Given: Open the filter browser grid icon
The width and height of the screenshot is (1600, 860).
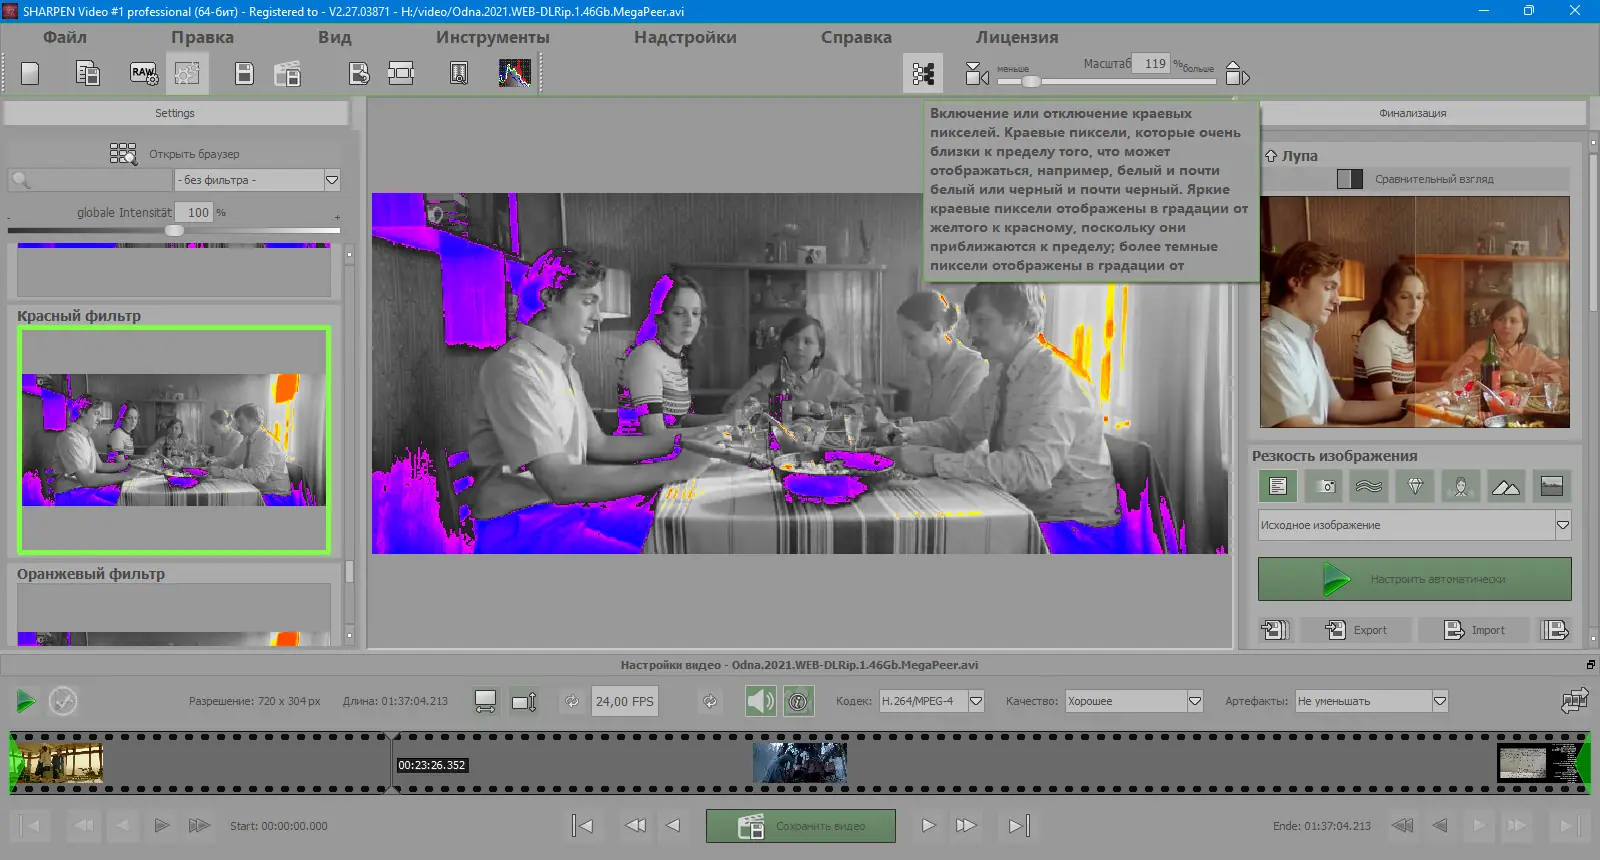Looking at the screenshot, I should (123, 153).
